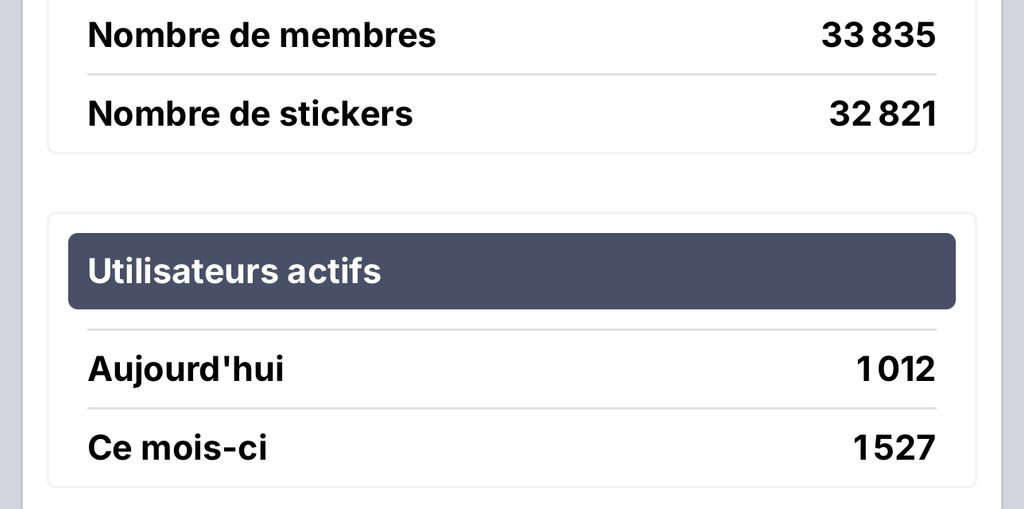Click the "Nombre de stickers" label
This screenshot has height=509, width=1024.
(x=250, y=114)
